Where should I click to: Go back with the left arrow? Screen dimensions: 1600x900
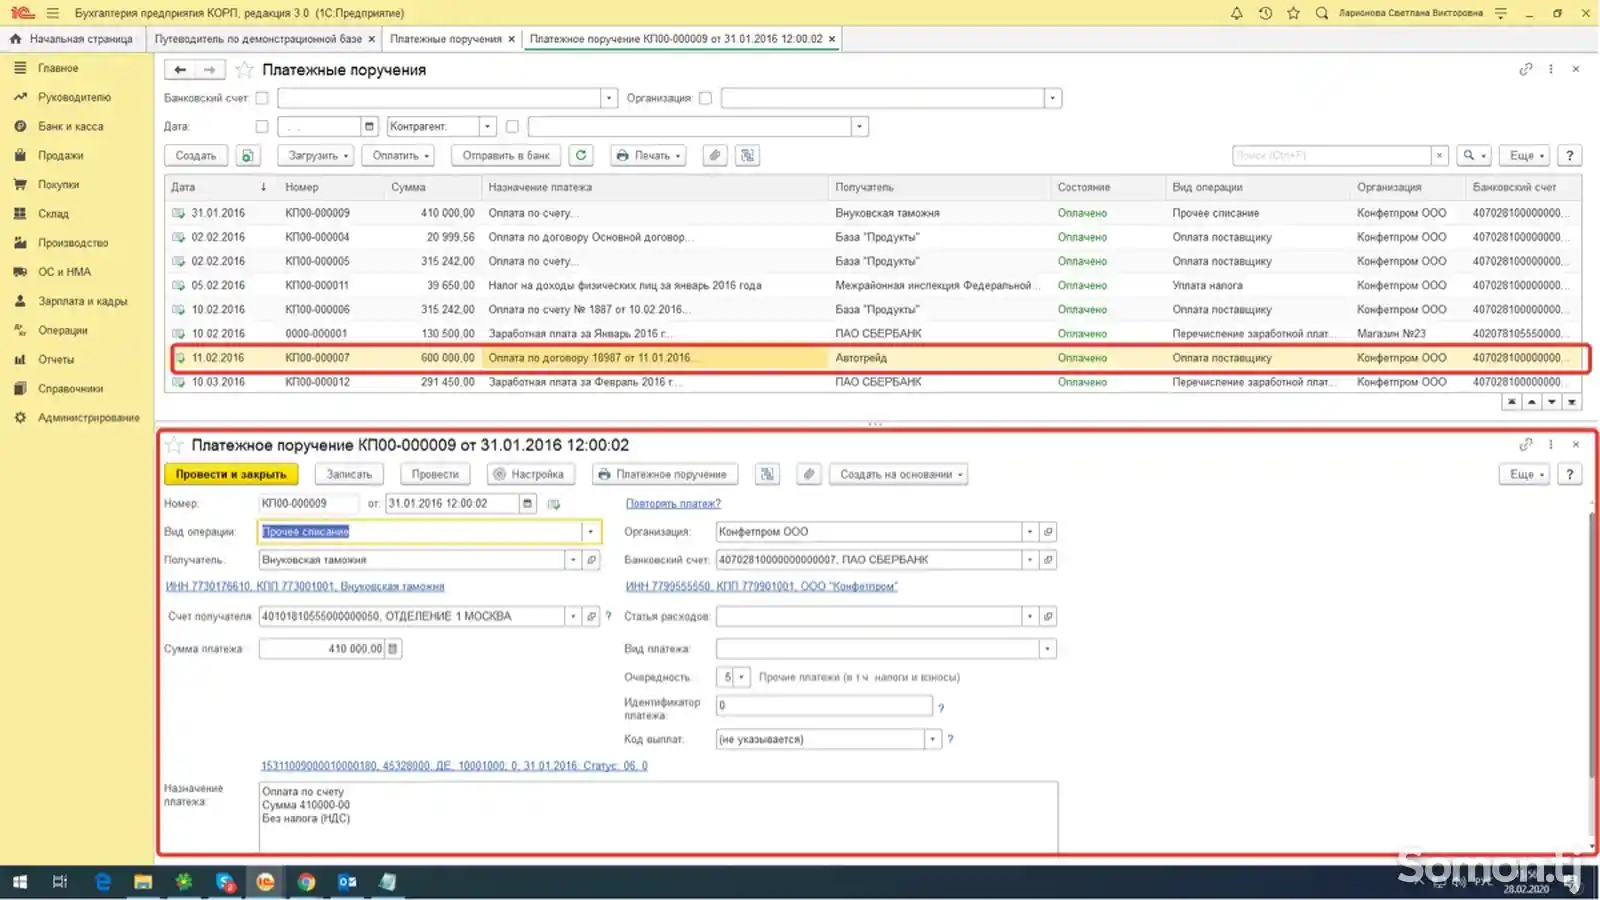[180, 70]
